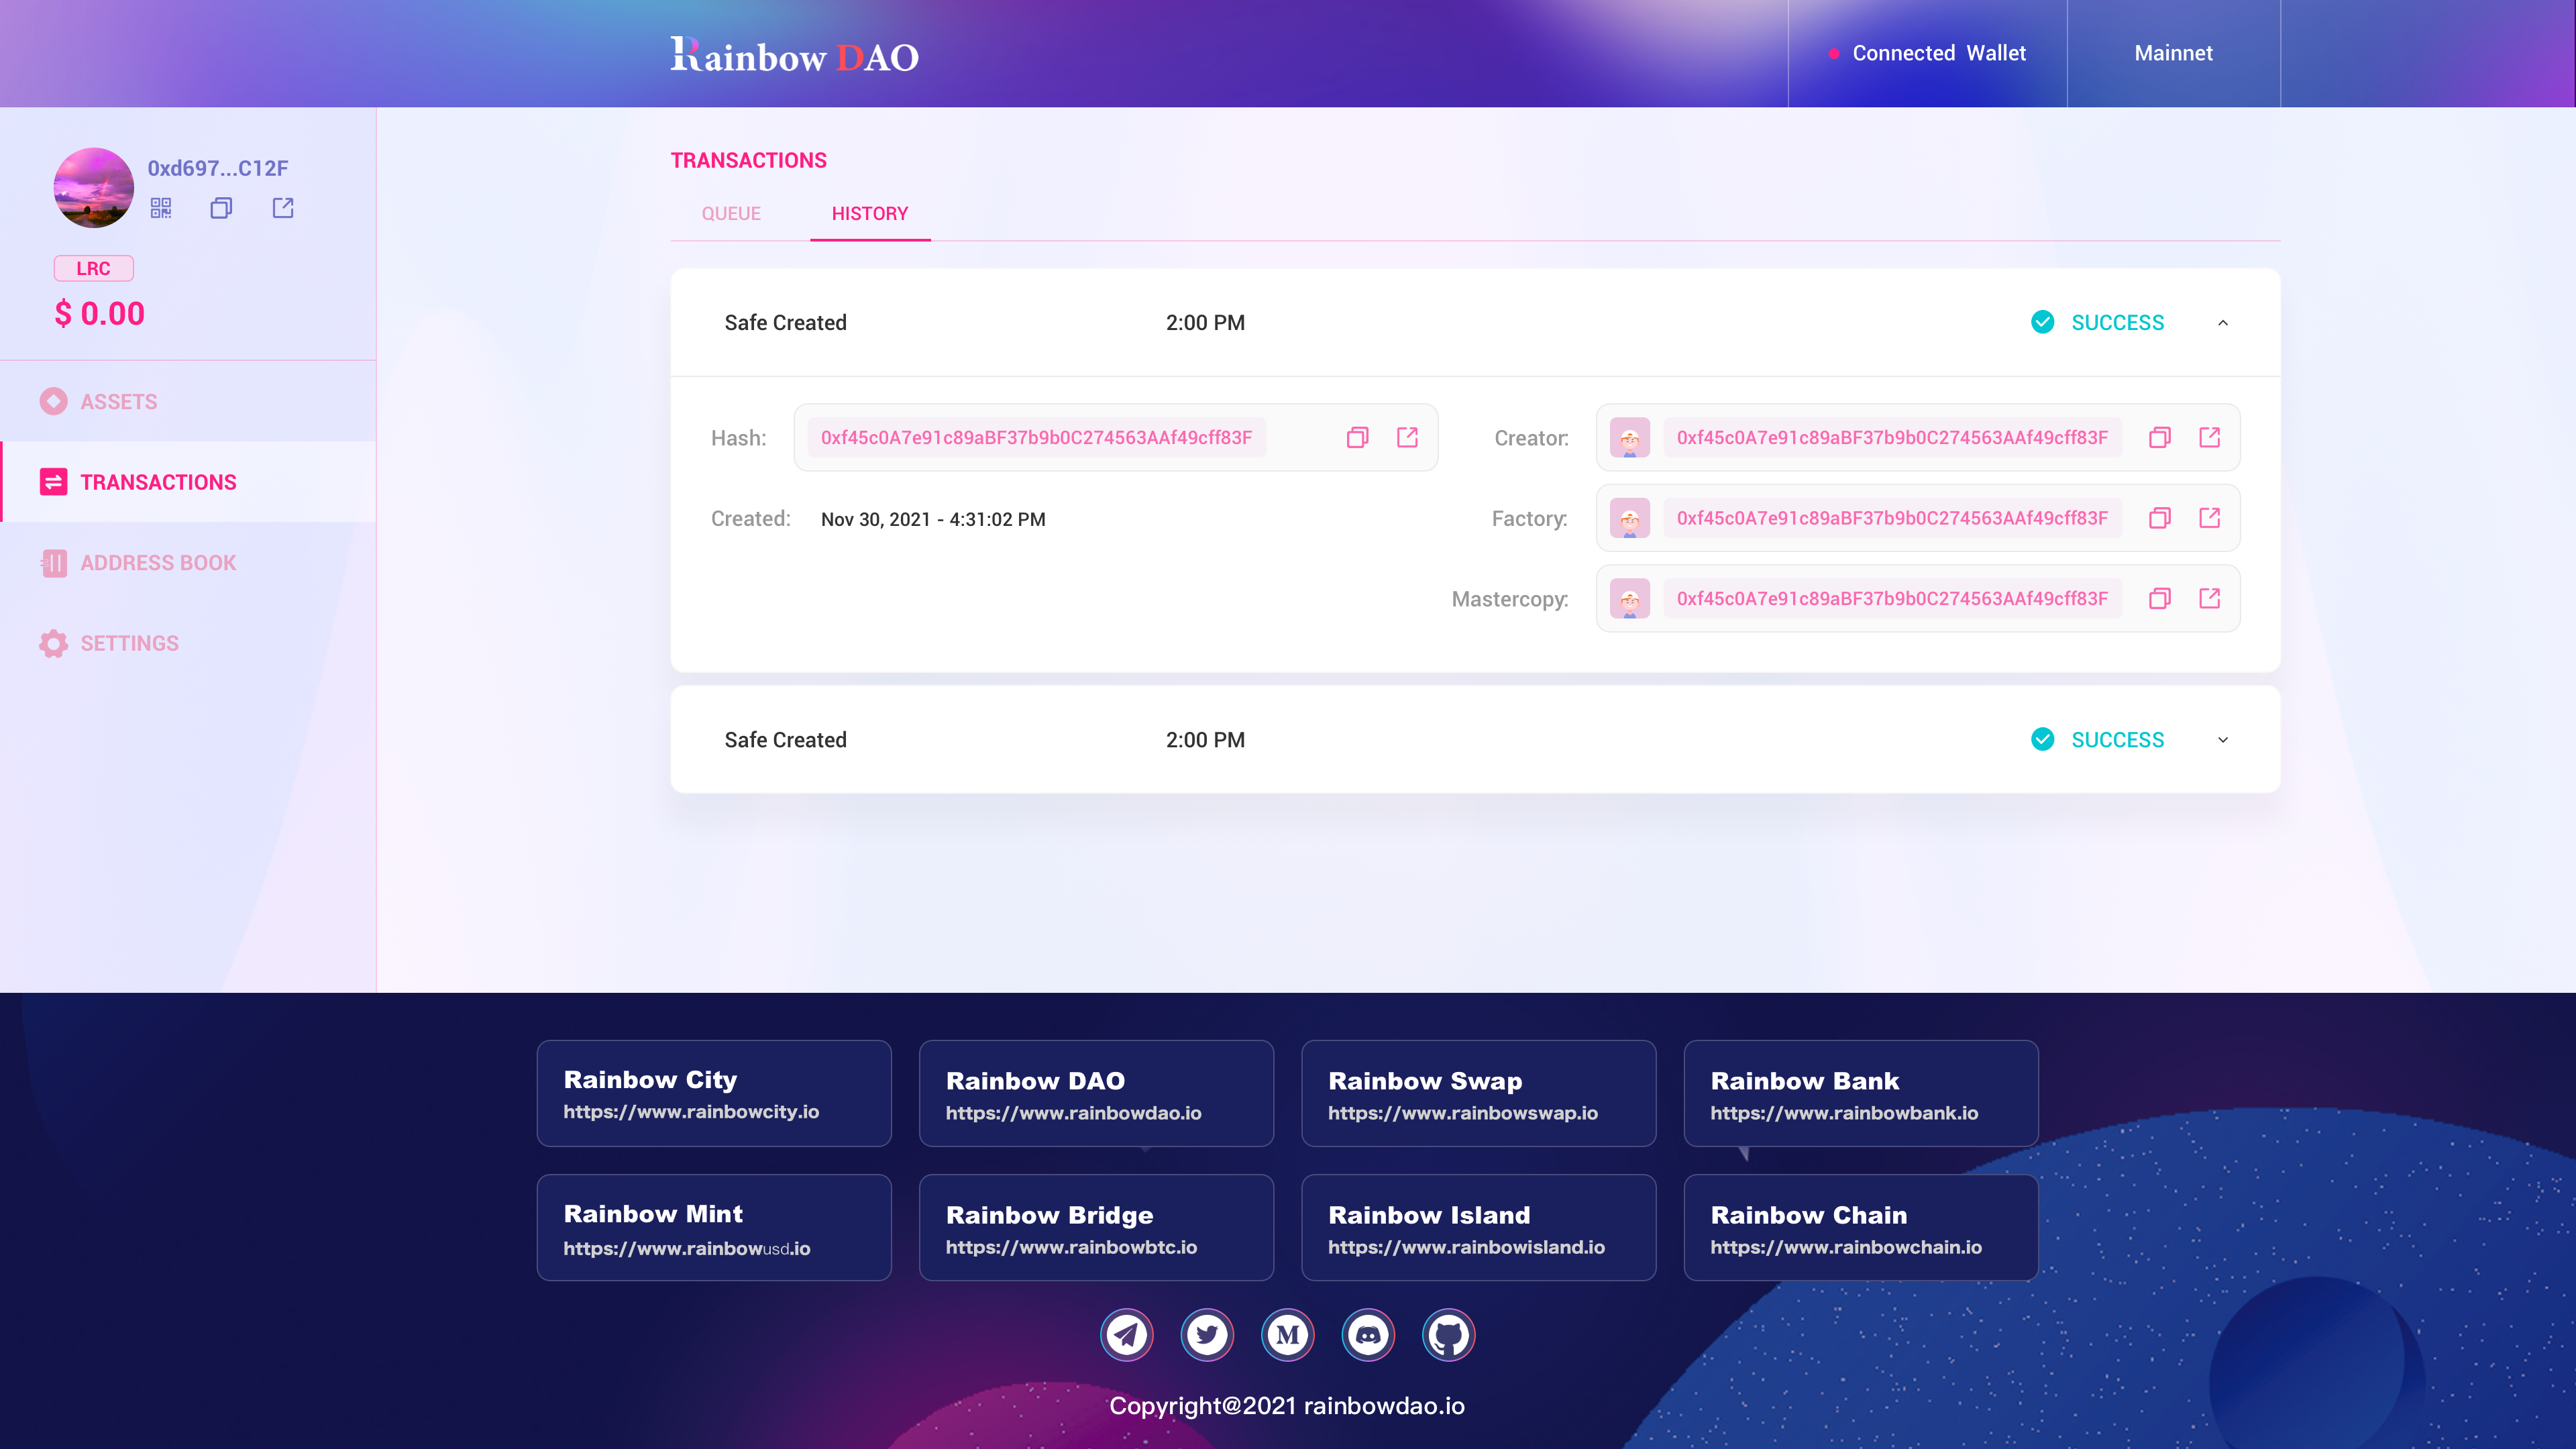Click the Connected Wallet button
The height and width of the screenshot is (1449, 2576).
pyautogui.click(x=1927, y=53)
